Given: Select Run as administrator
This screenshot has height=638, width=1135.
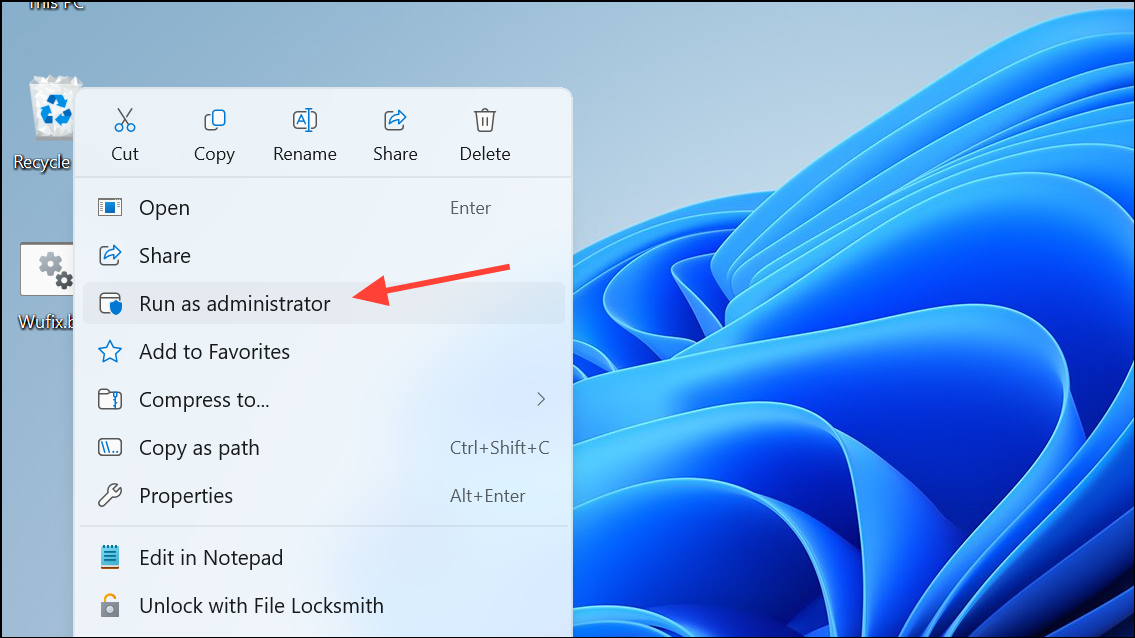Looking at the screenshot, I should (x=324, y=303).
